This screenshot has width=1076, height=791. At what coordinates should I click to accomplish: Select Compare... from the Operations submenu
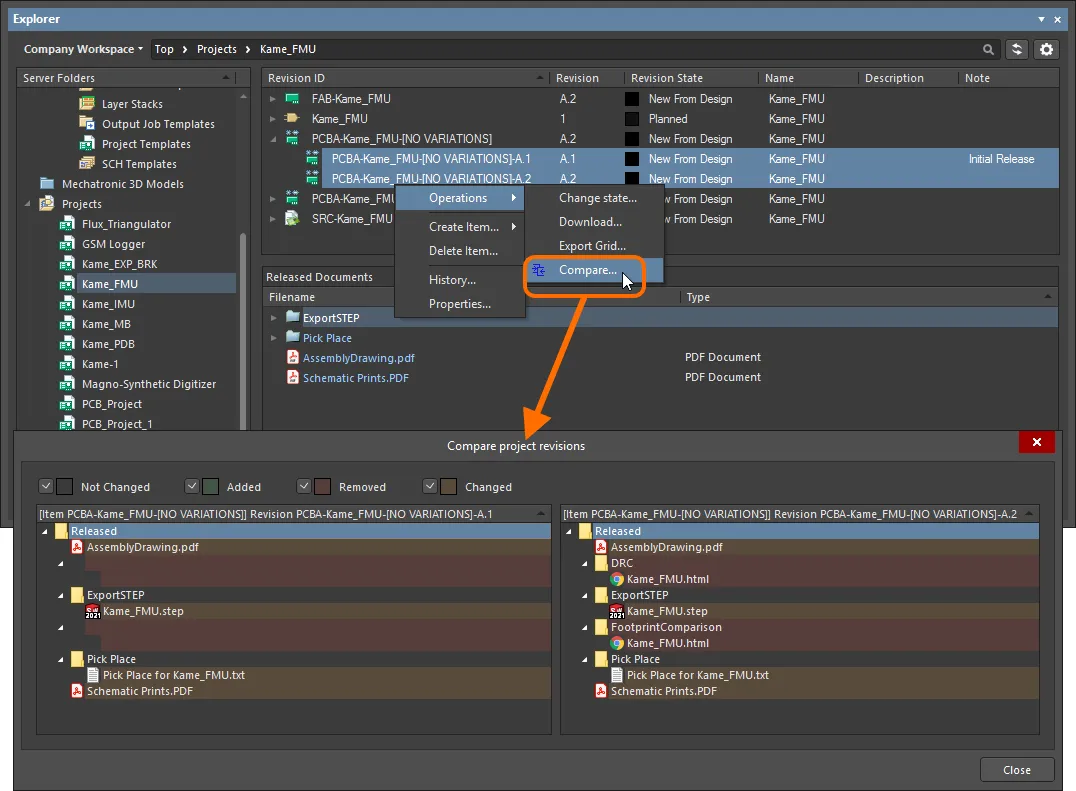pos(587,270)
